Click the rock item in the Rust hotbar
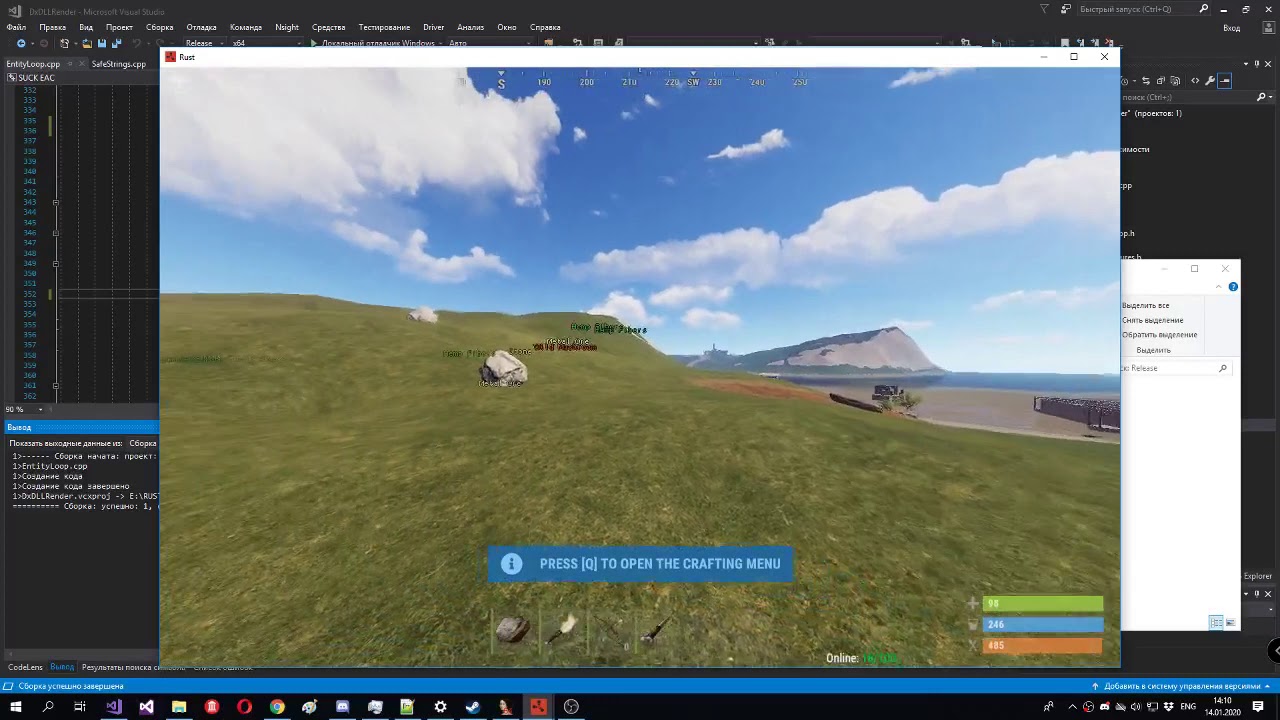 (513, 629)
